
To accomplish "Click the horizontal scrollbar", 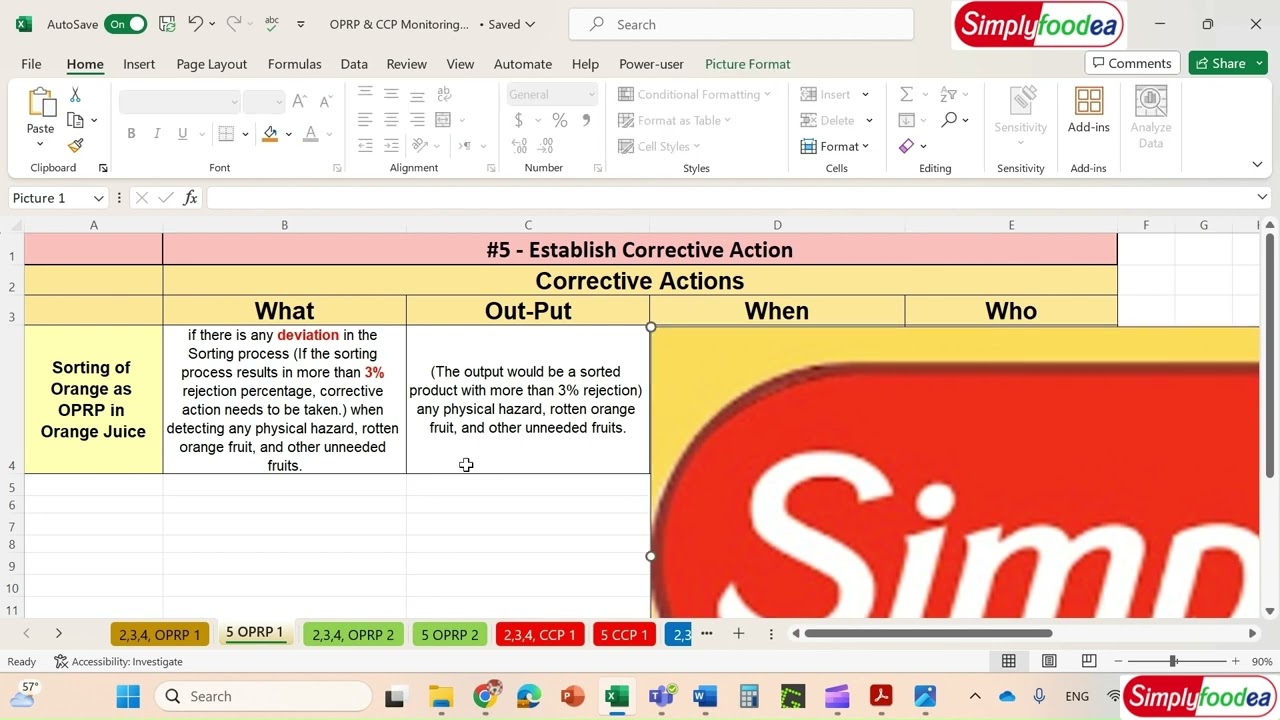I will 928,633.
